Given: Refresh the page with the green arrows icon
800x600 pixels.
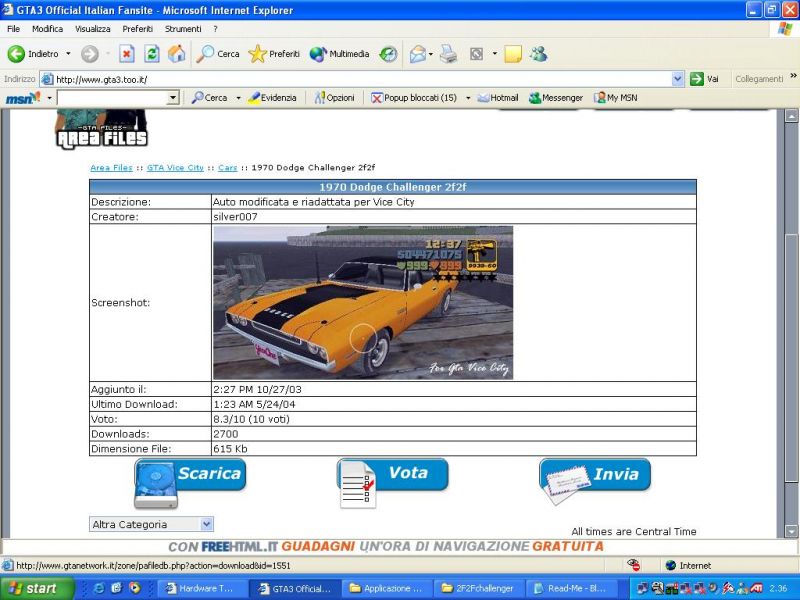Looking at the screenshot, I should [152, 54].
